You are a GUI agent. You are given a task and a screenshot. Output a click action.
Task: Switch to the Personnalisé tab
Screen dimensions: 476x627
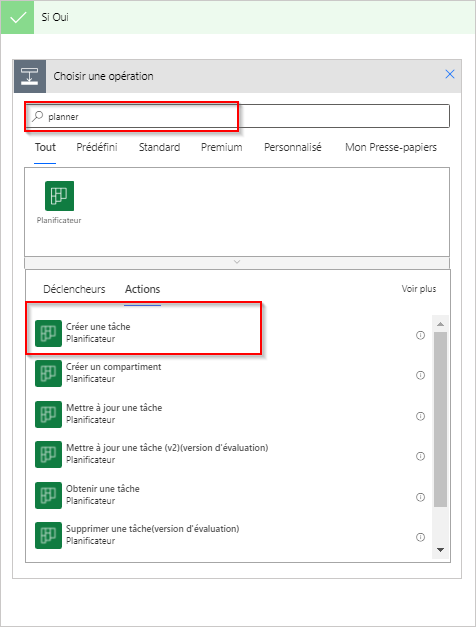[293, 148]
